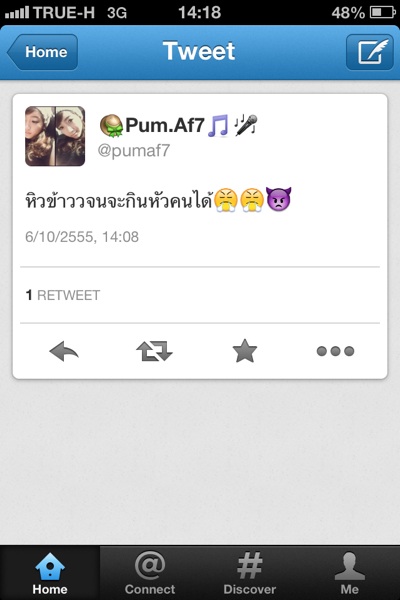Viewport: 400px width, 600px height.
Task: Favorite the tweet with the star icon
Action: coord(245,351)
